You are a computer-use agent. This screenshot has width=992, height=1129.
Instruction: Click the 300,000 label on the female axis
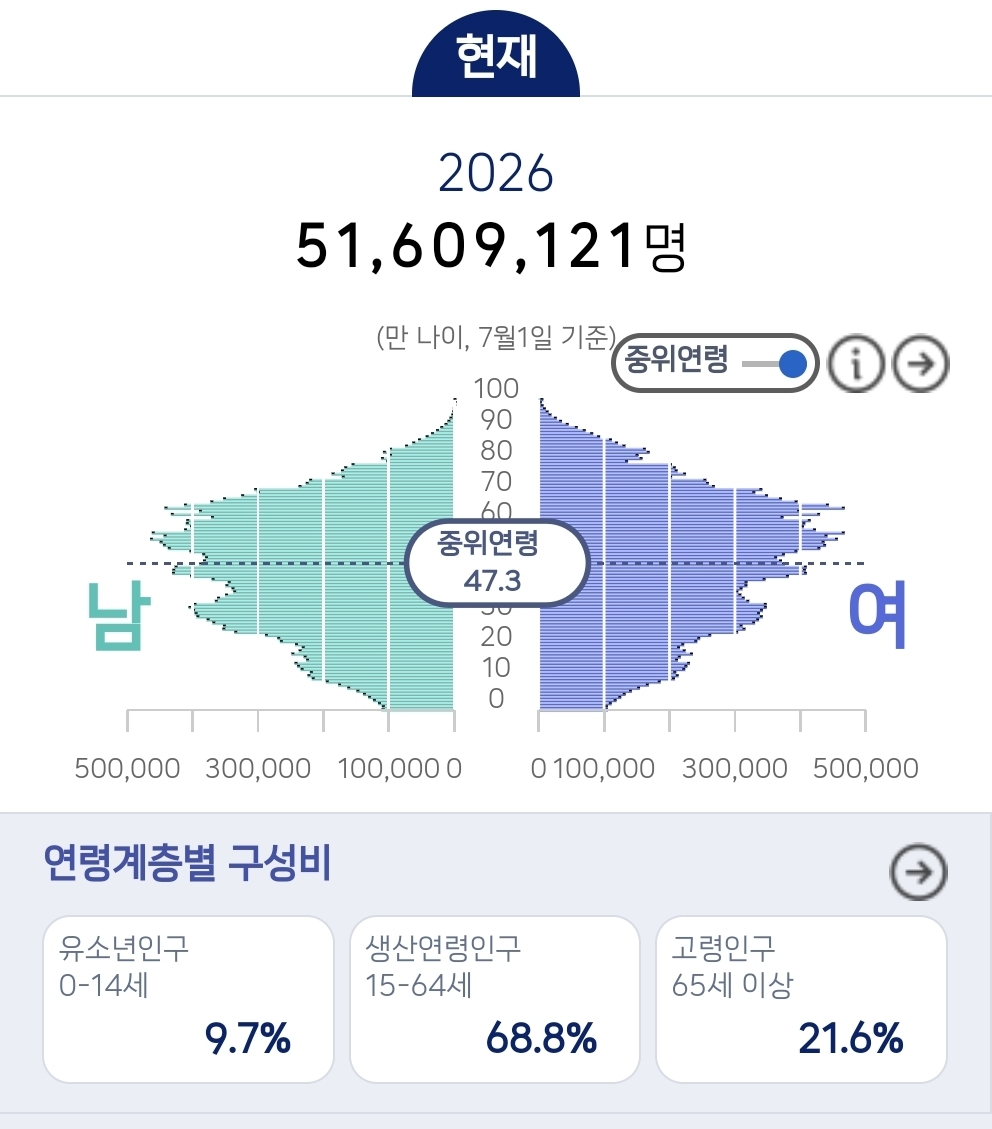pyautogui.click(x=735, y=768)
